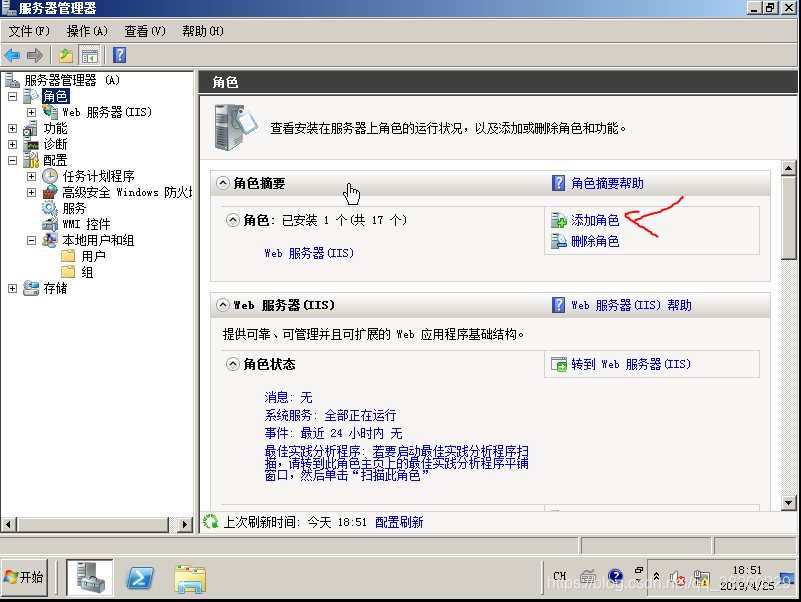Viewport: 801px width, 602px height.
Task: Collapse the 角色摘要 section
Action: pyautogui.click(x=223, y=183)
